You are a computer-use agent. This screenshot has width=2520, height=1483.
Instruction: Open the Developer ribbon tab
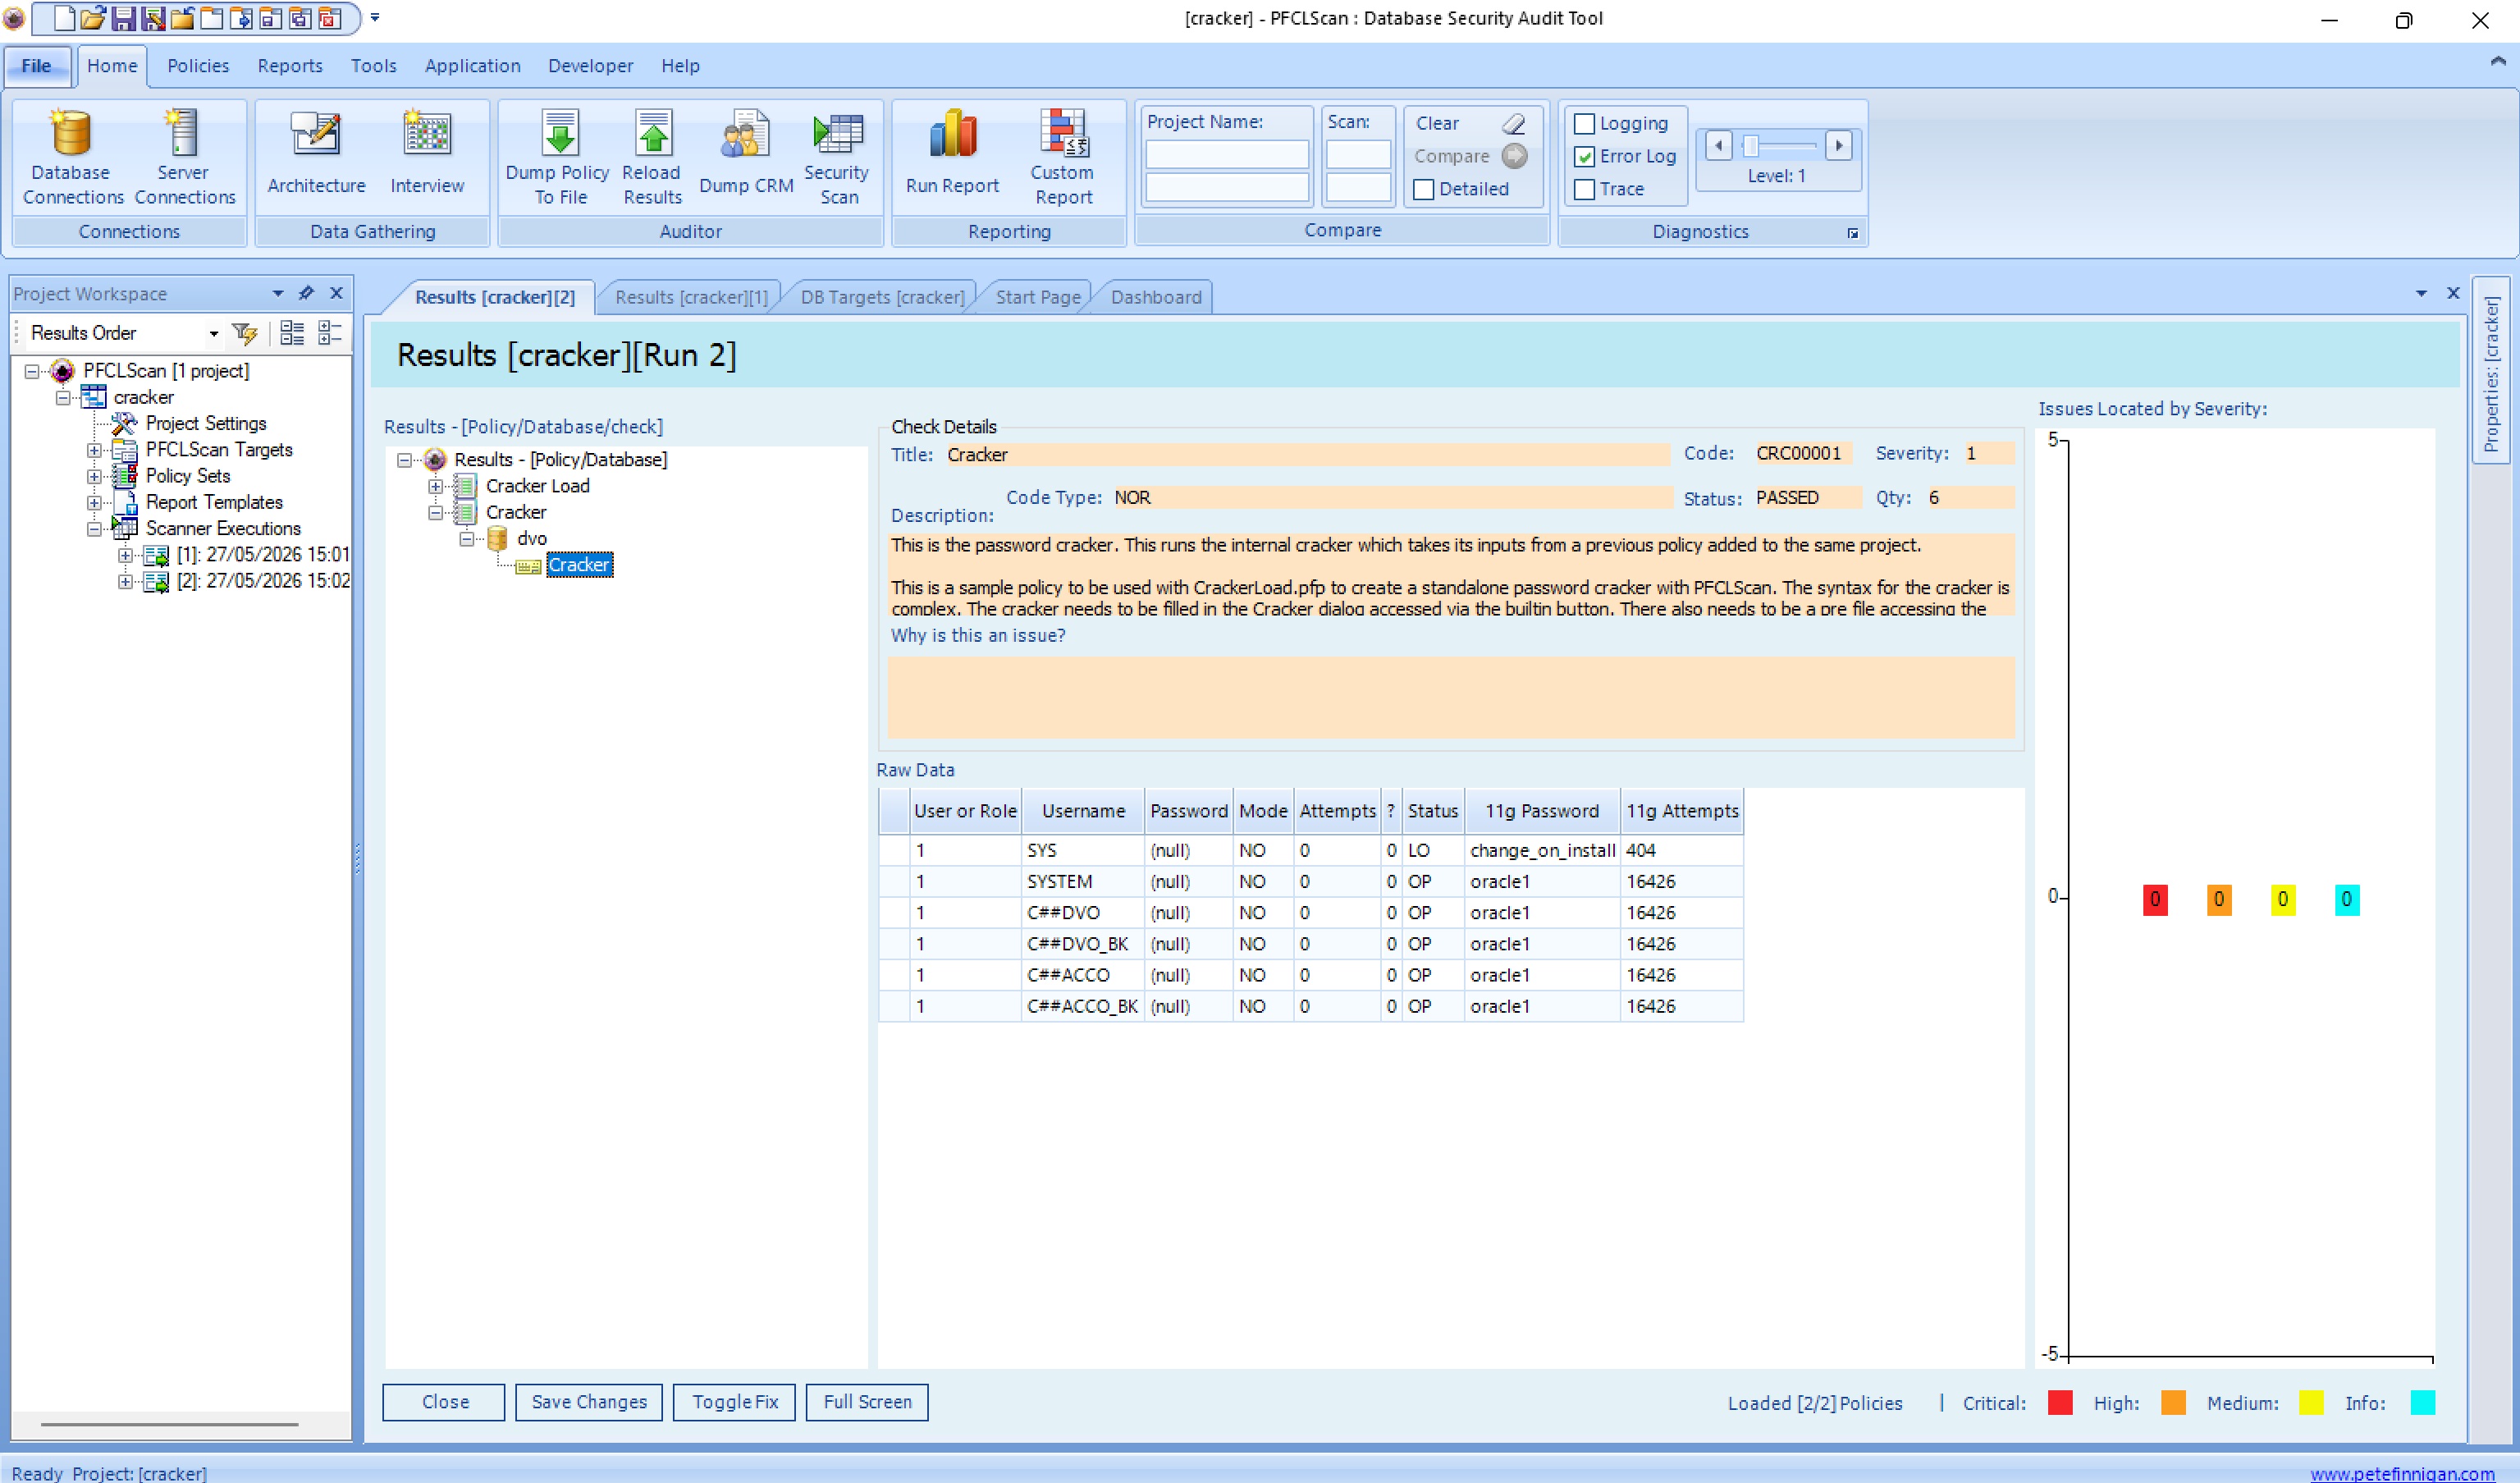(x=590, y=66)
